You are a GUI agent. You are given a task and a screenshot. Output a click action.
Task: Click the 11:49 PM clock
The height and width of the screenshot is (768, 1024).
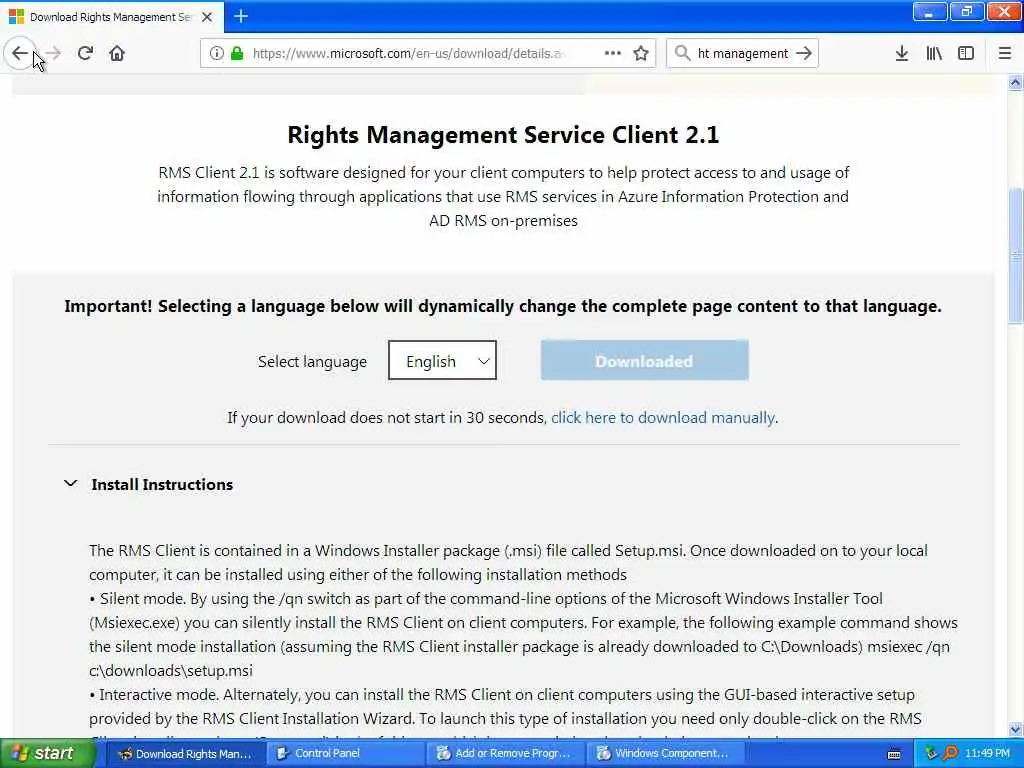tap(987, 753)
